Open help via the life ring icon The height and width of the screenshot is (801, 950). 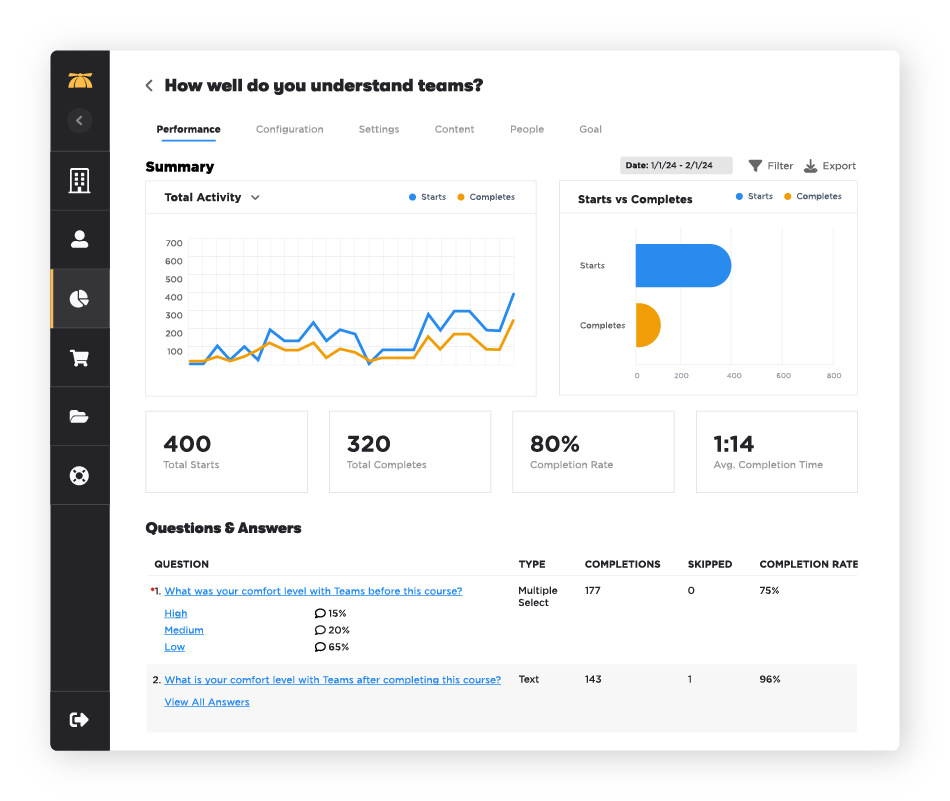[x=79, y=473]
